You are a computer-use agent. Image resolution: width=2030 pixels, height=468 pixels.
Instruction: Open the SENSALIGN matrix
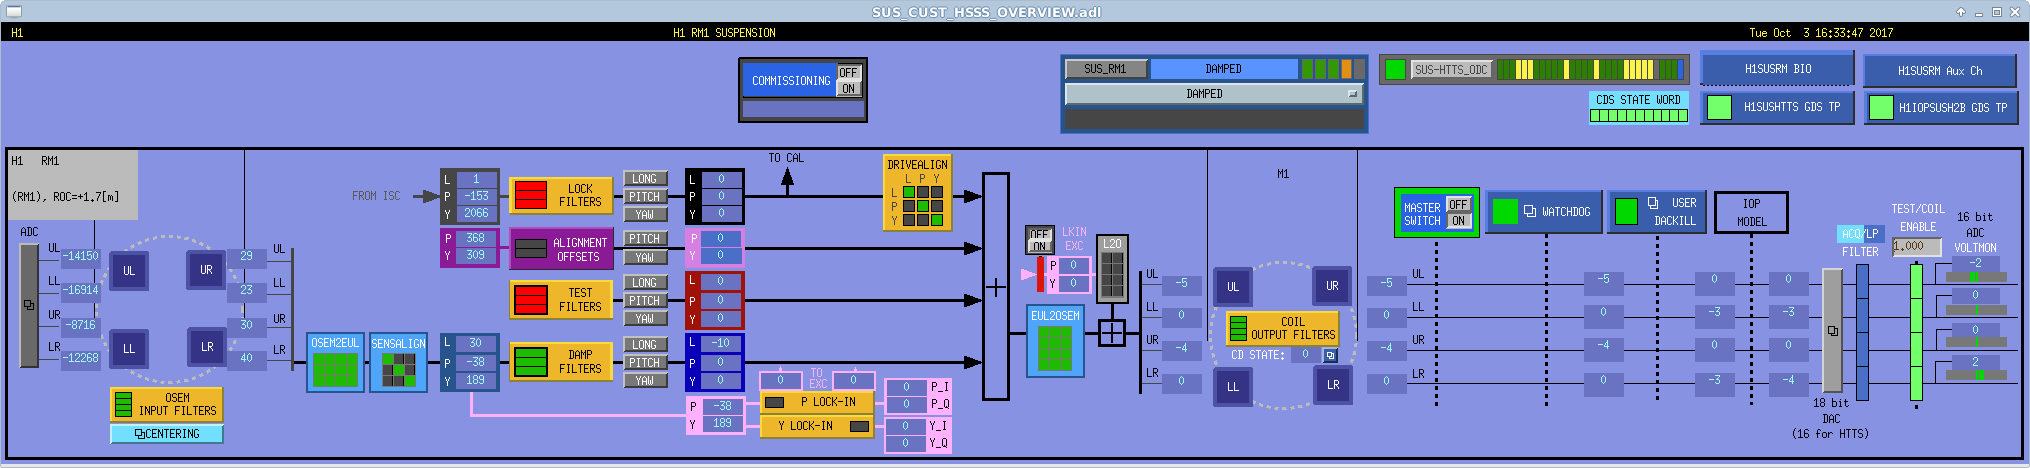399,362
